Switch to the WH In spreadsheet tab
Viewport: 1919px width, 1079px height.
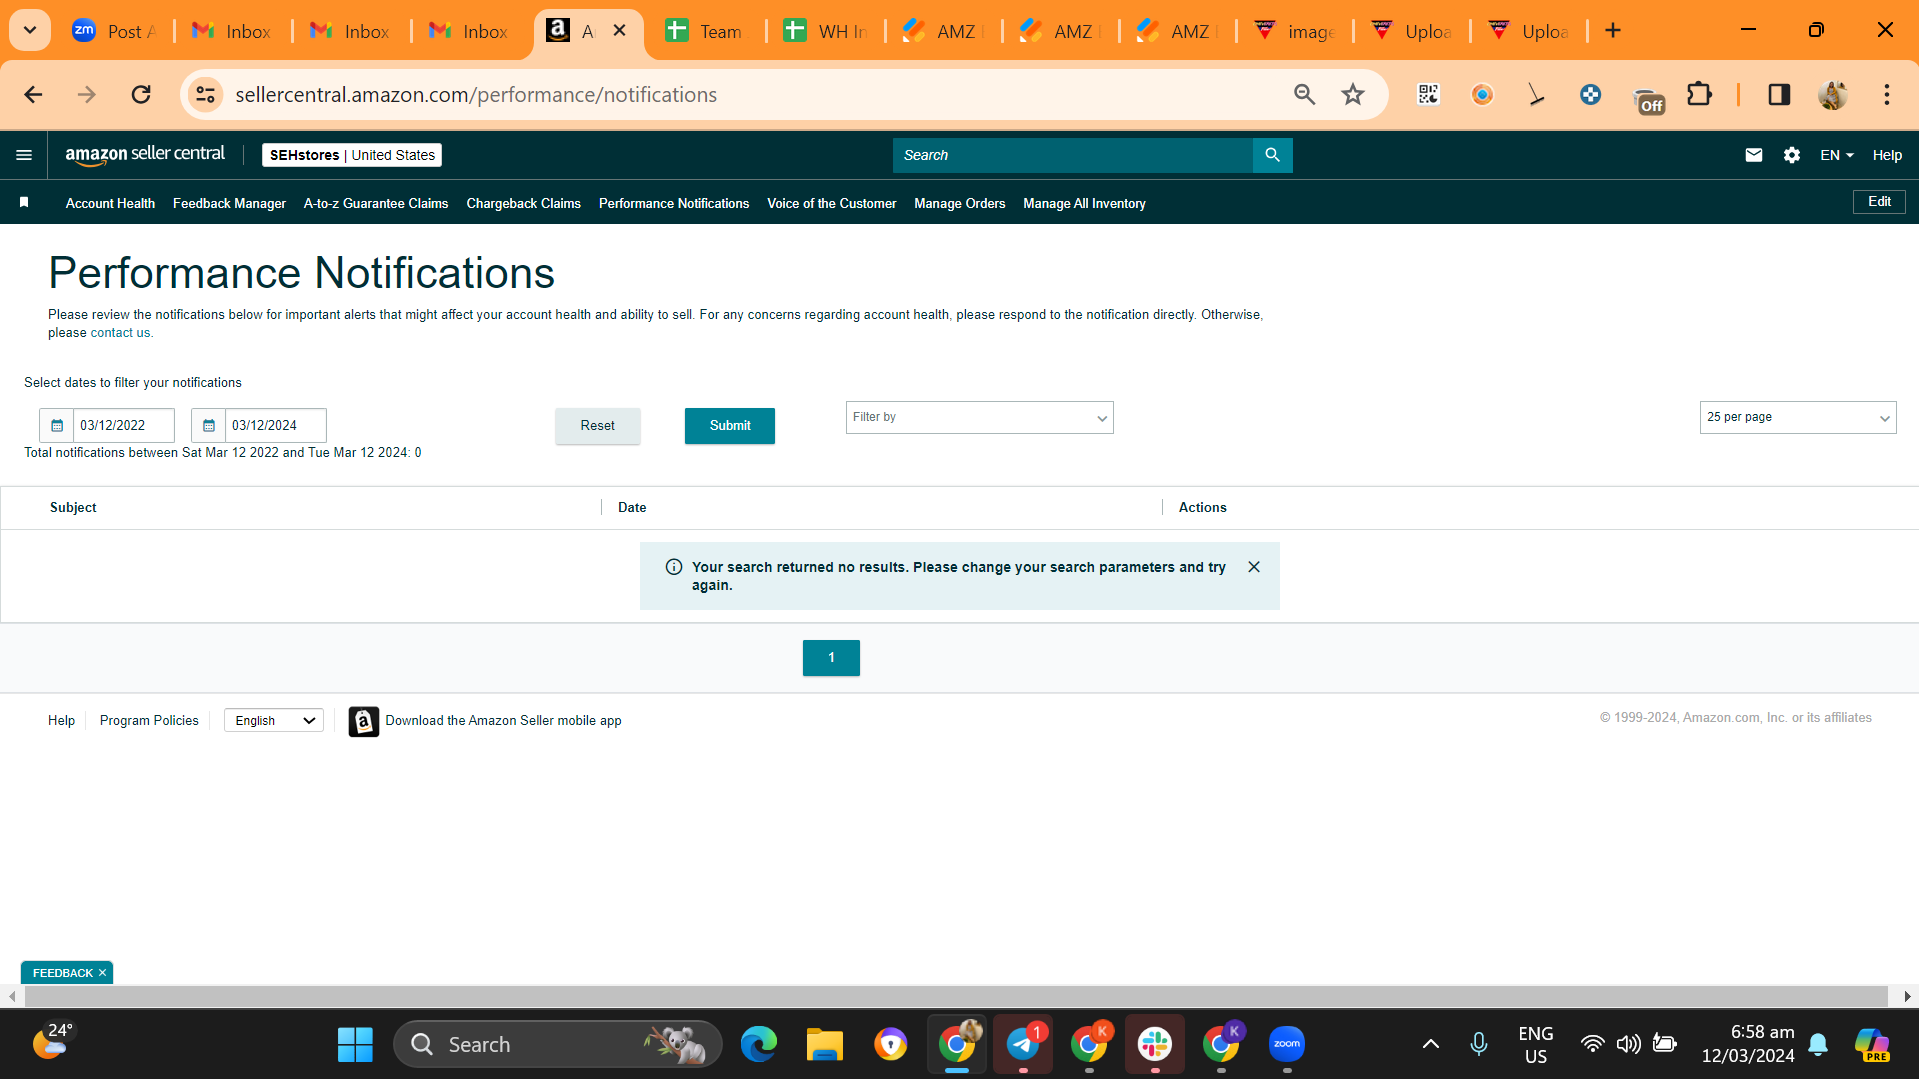pyautogui.click(x=825, y=31)
